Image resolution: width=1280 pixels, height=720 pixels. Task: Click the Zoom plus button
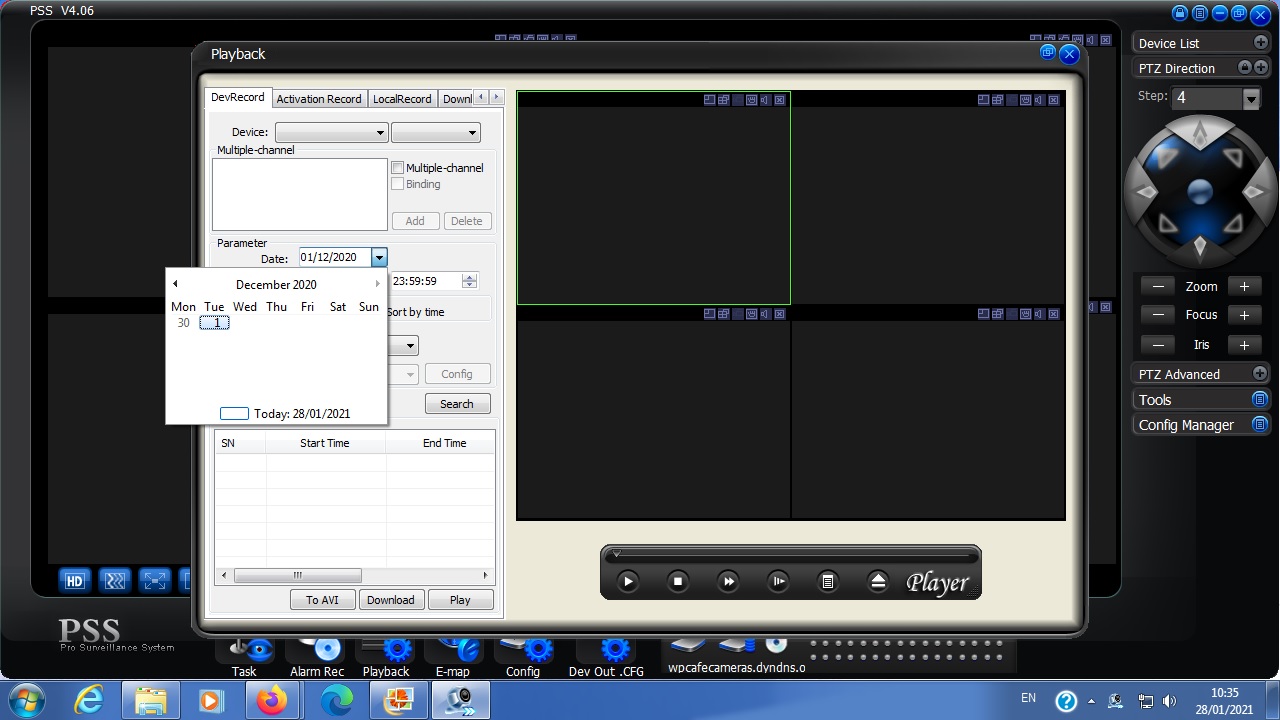[1244, 286]
